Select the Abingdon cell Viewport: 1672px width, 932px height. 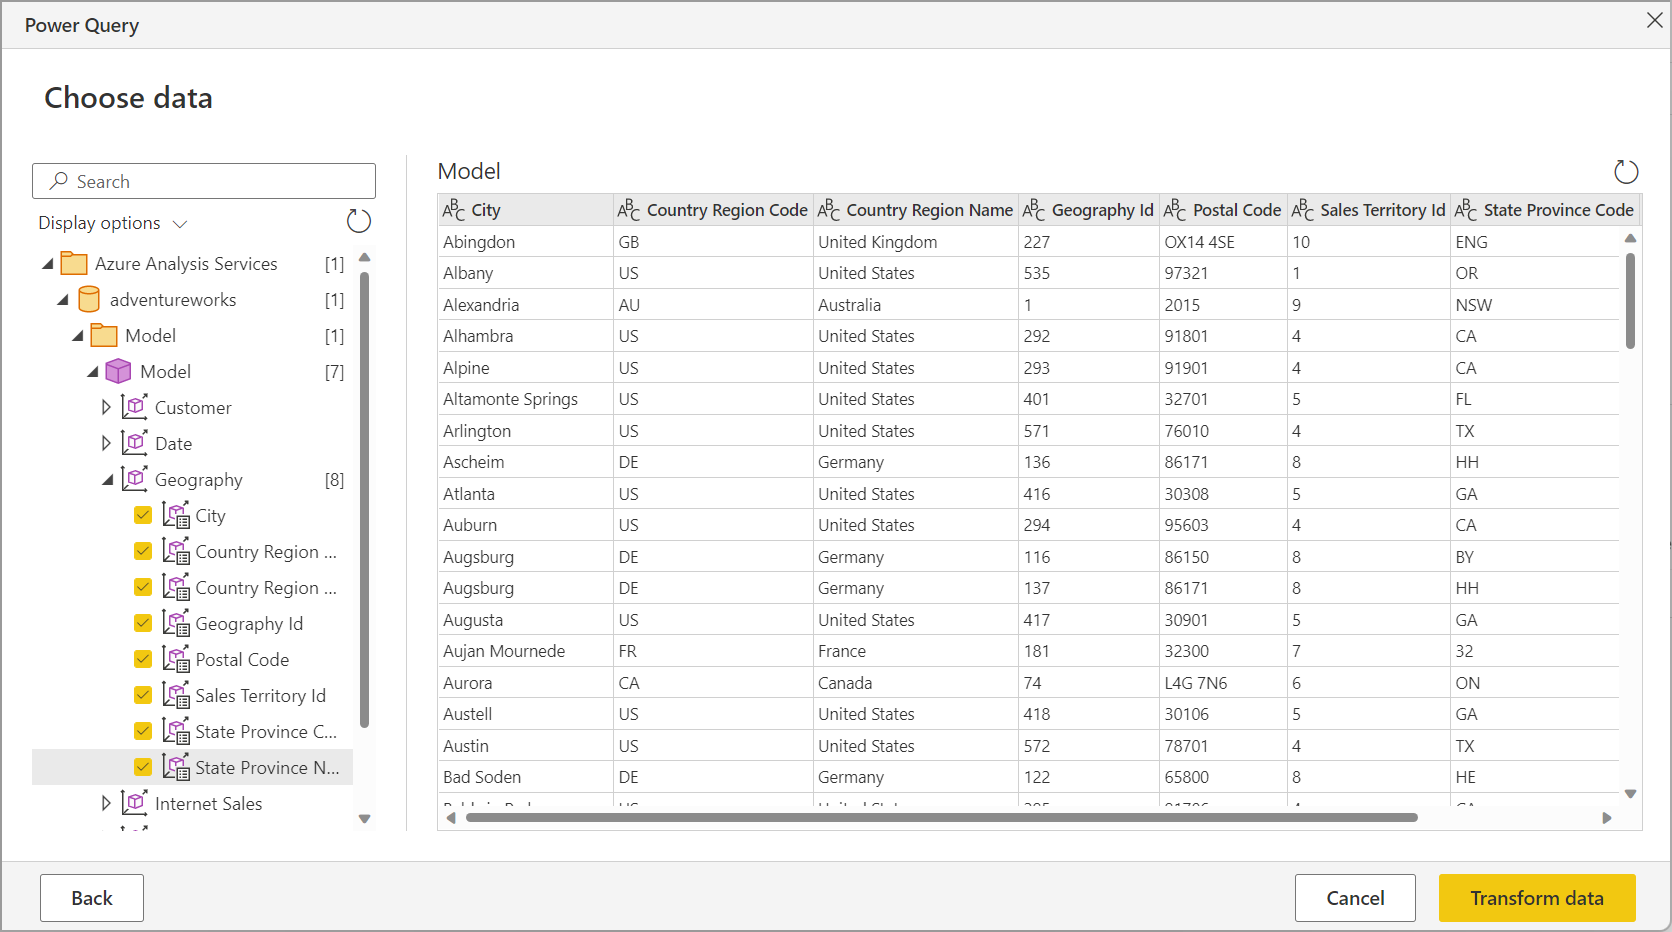[x=526, y=242]
